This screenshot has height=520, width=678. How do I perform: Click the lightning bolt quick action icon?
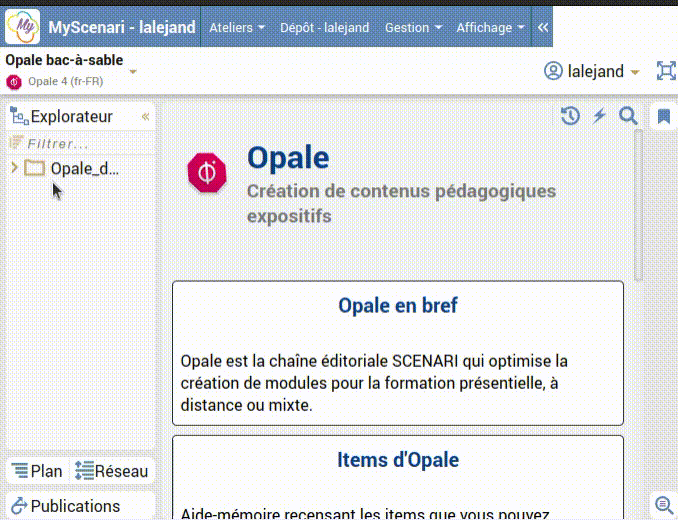pyautogui.click(x=599, y=115)
